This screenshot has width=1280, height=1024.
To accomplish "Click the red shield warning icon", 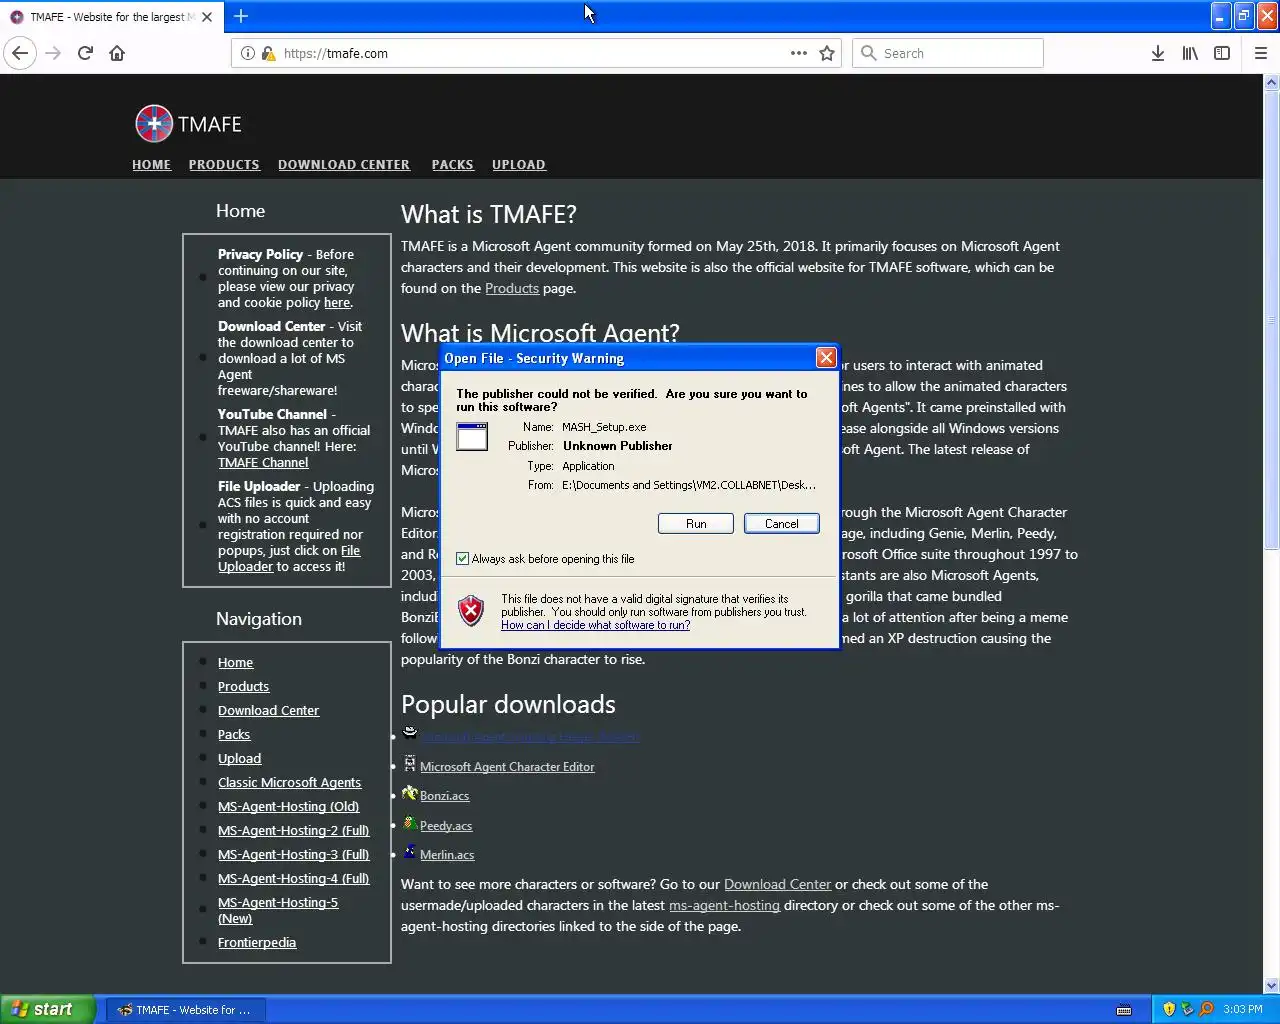I will (471, 610).
